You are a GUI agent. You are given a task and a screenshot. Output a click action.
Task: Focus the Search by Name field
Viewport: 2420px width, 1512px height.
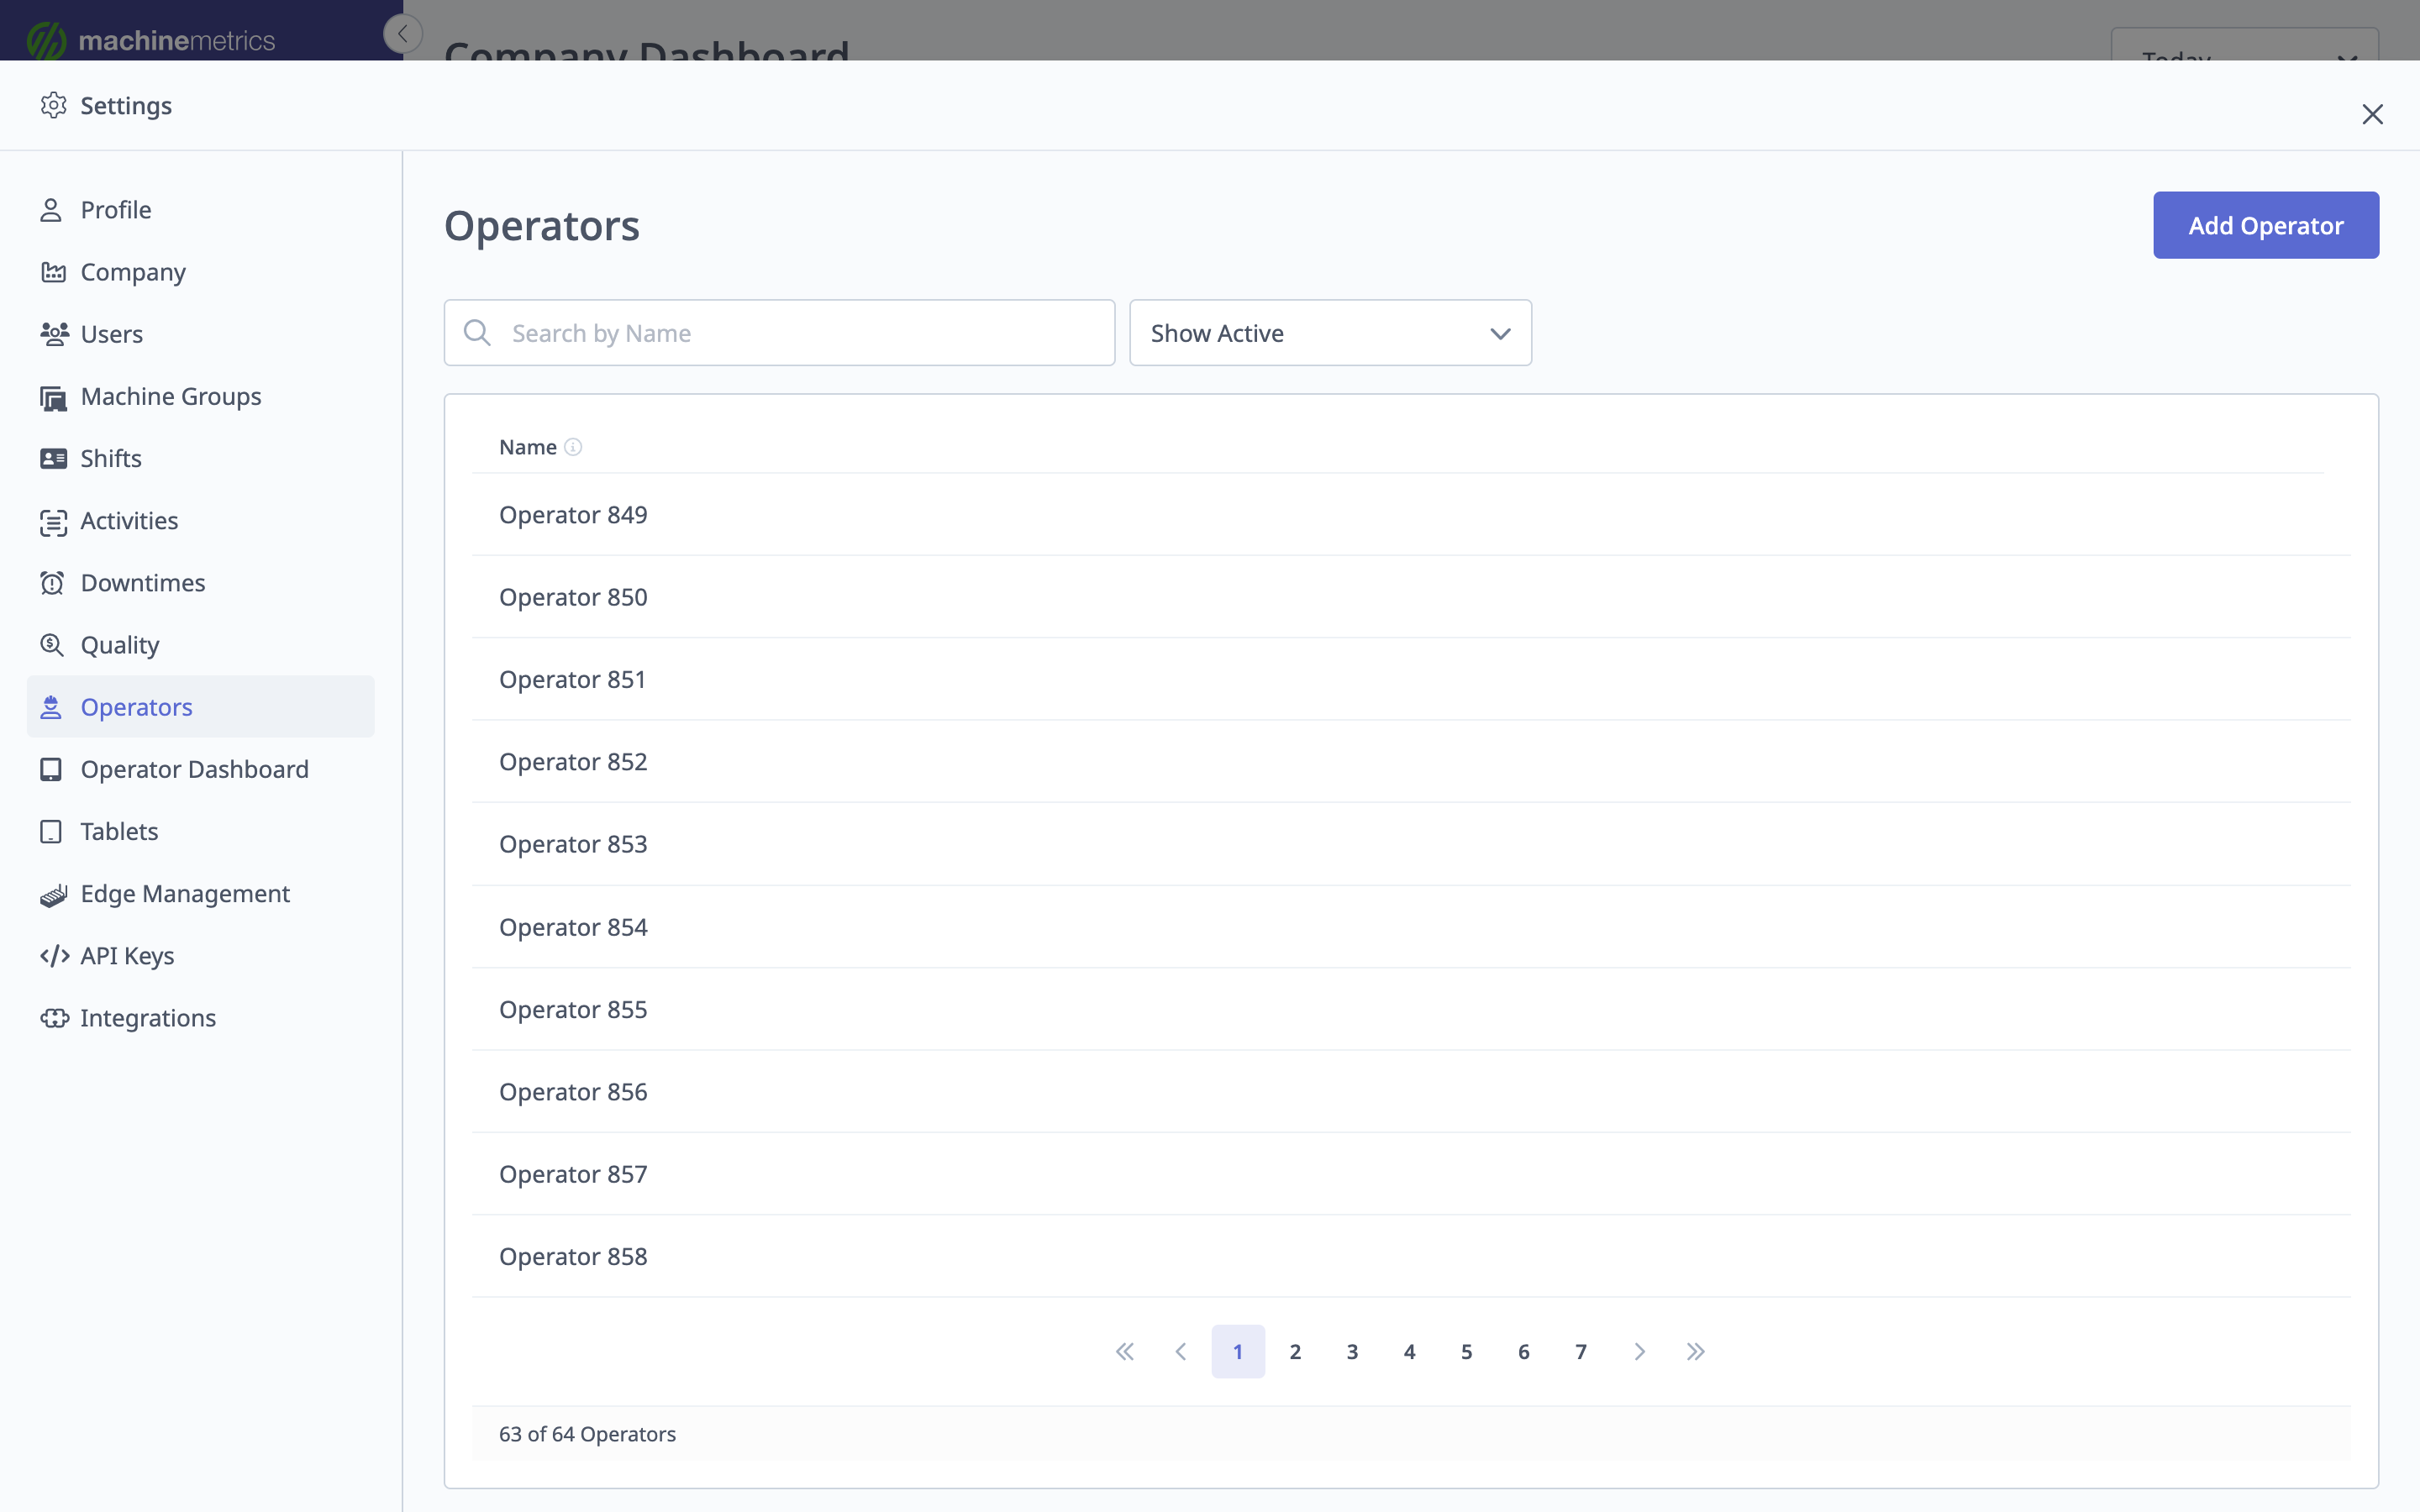[x=779, y=333]
